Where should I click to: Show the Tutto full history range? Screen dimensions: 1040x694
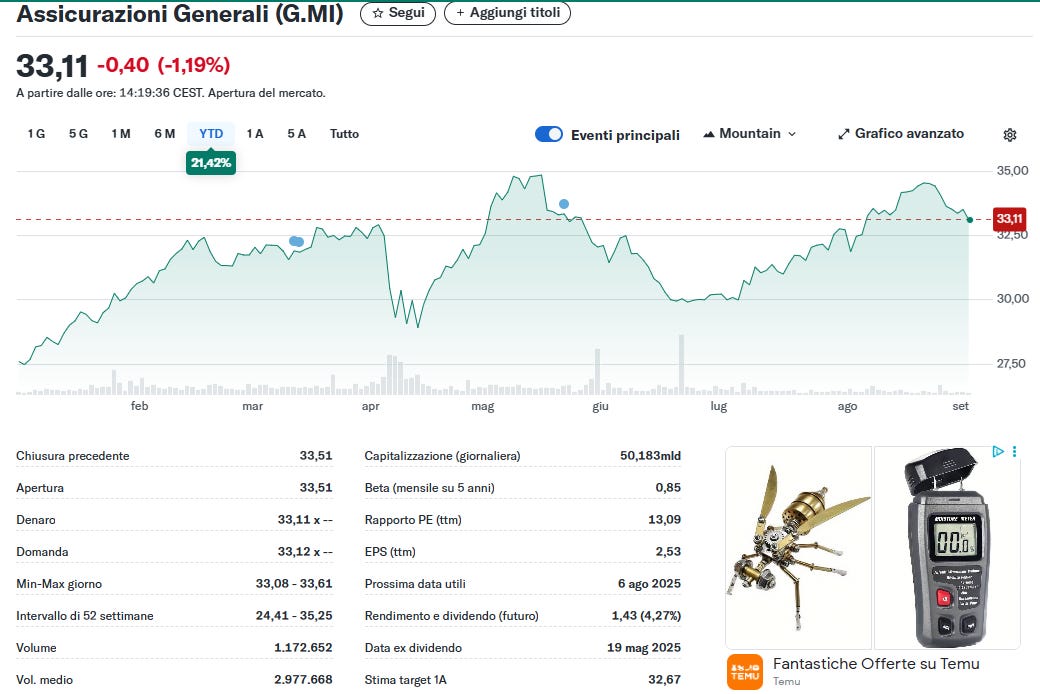(344, 134)
